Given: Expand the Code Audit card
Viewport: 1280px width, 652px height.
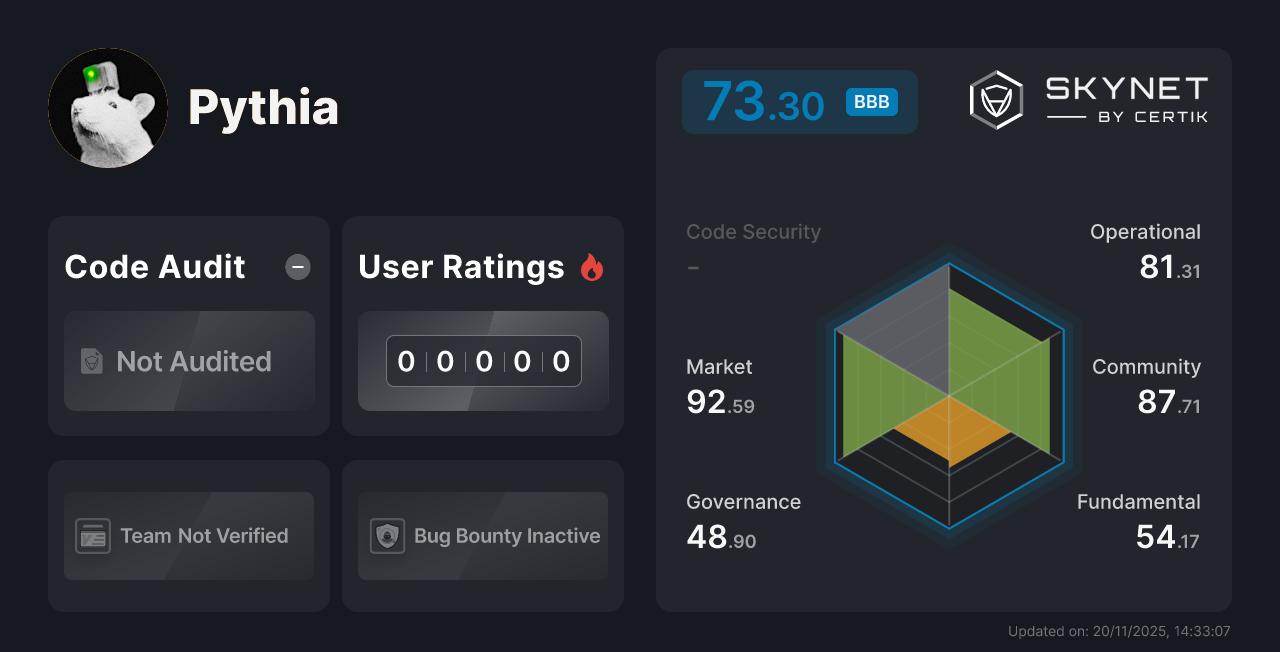Looking at the screenshot, I should (x=189, y=325).
